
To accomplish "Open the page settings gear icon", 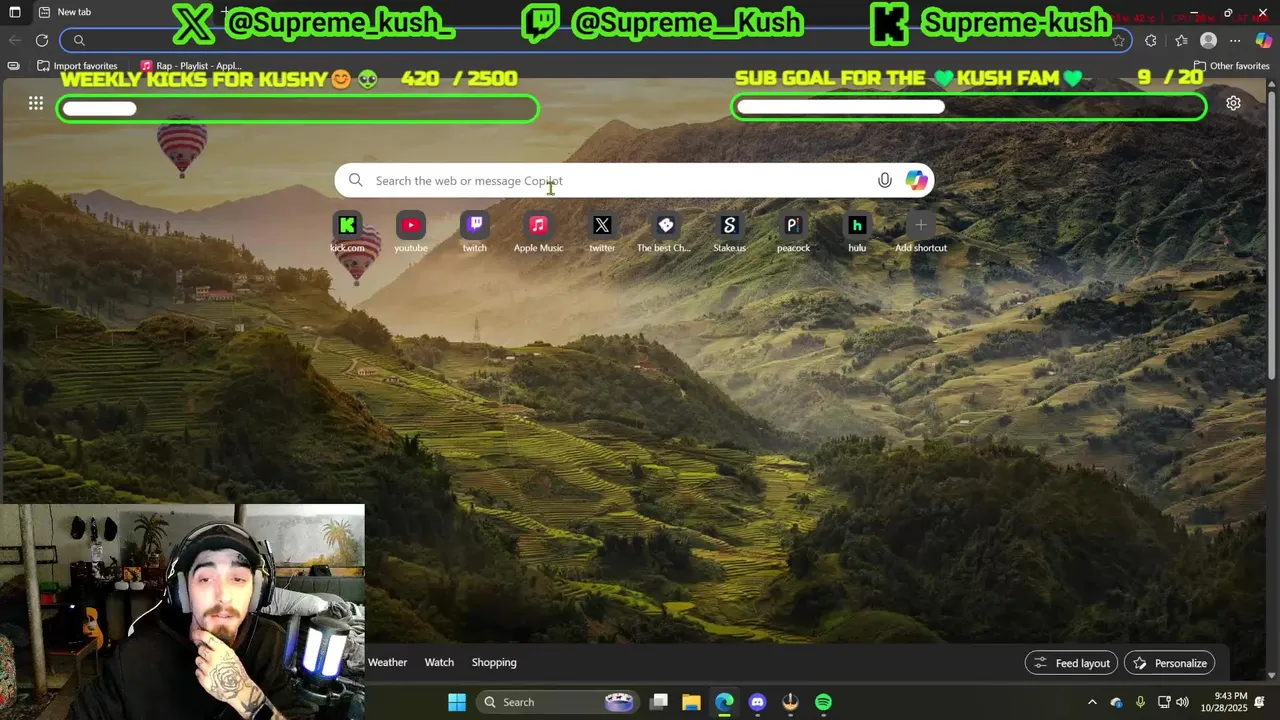I will click(1233, 103).
